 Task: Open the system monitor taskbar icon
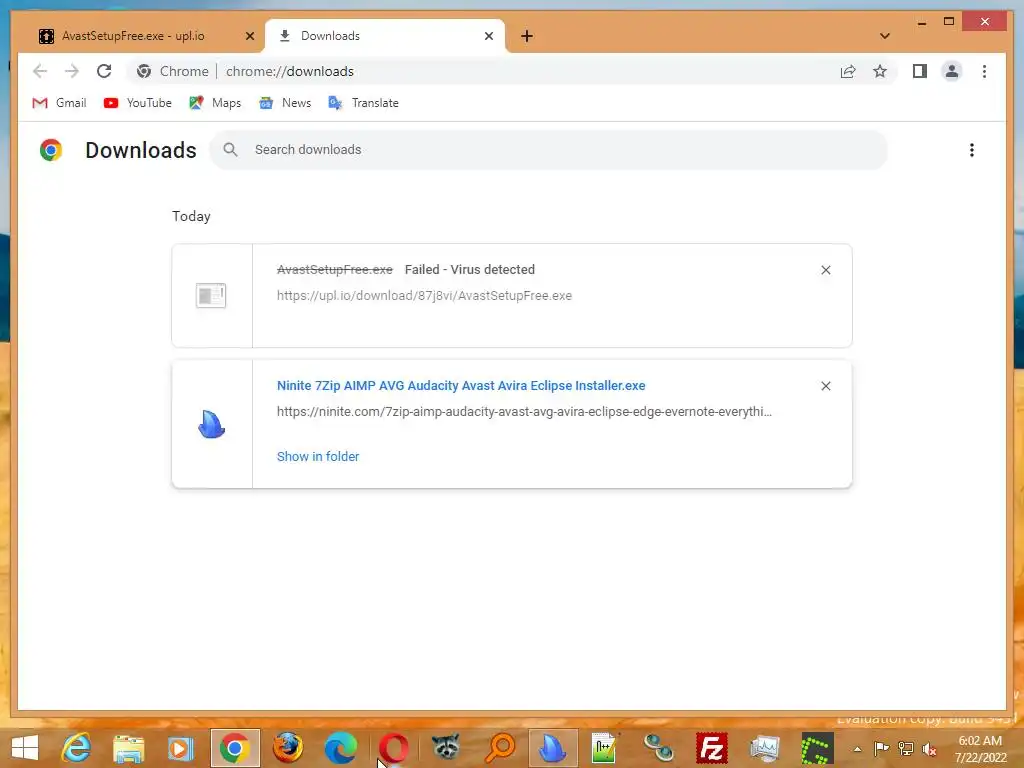764,748
